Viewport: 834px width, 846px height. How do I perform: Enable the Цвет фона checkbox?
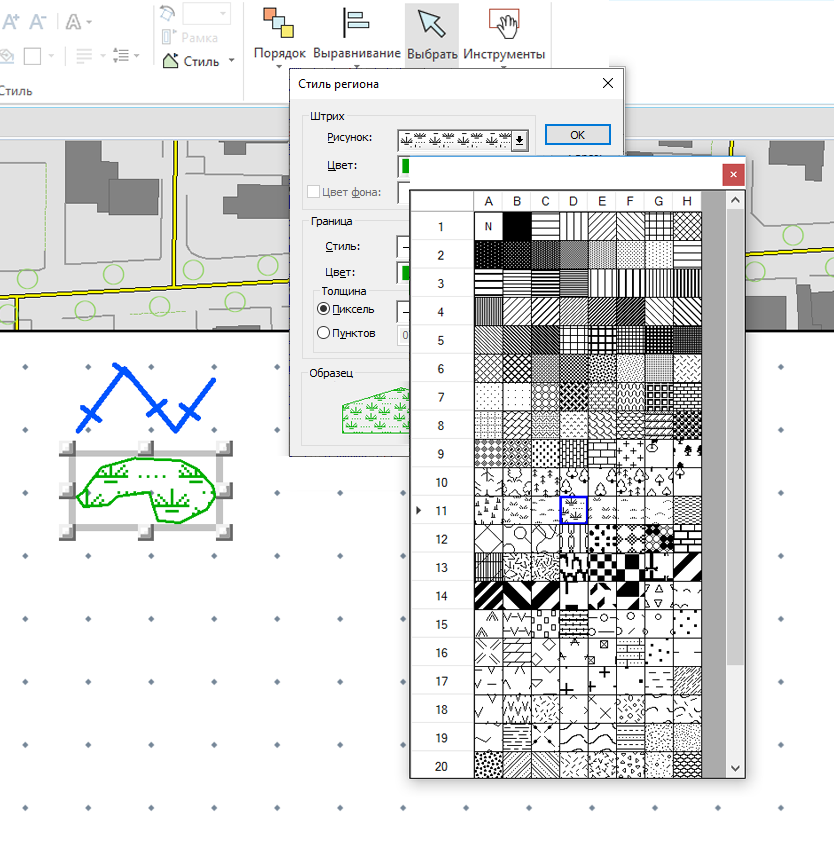coord(314,191)
